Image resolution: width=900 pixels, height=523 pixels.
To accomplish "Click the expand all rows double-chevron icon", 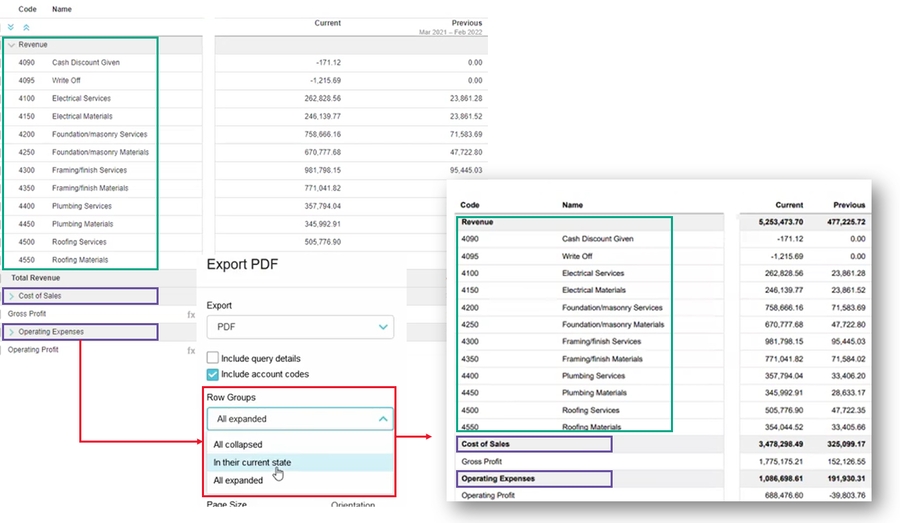I will coord(11,27).
